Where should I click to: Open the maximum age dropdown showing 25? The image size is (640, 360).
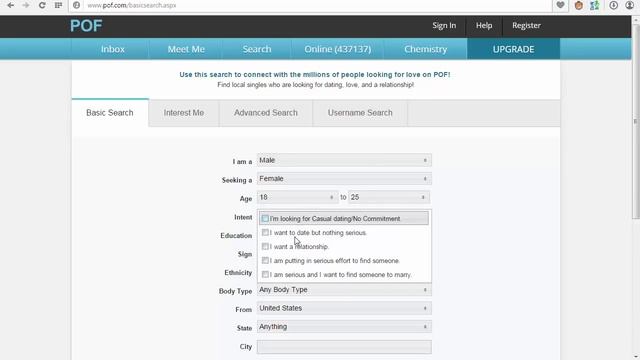click(x=389, y=197)
